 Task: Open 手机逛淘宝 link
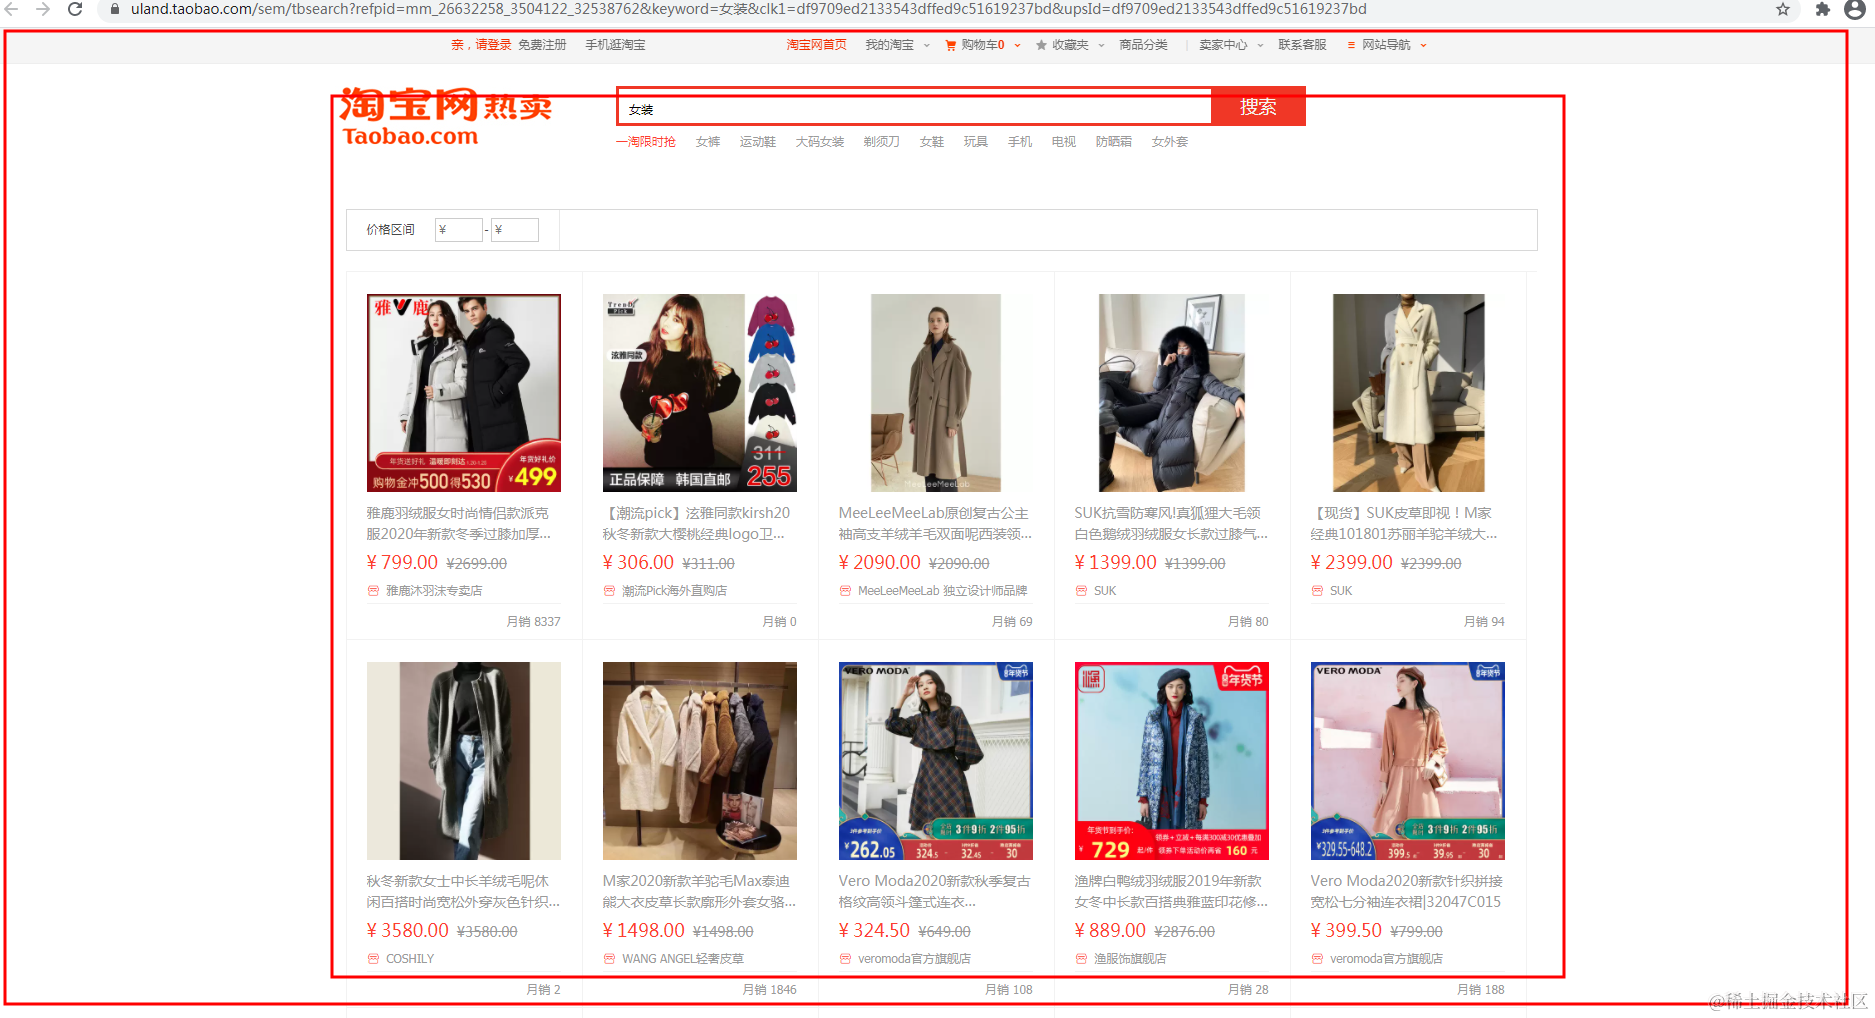click(615, 45)
